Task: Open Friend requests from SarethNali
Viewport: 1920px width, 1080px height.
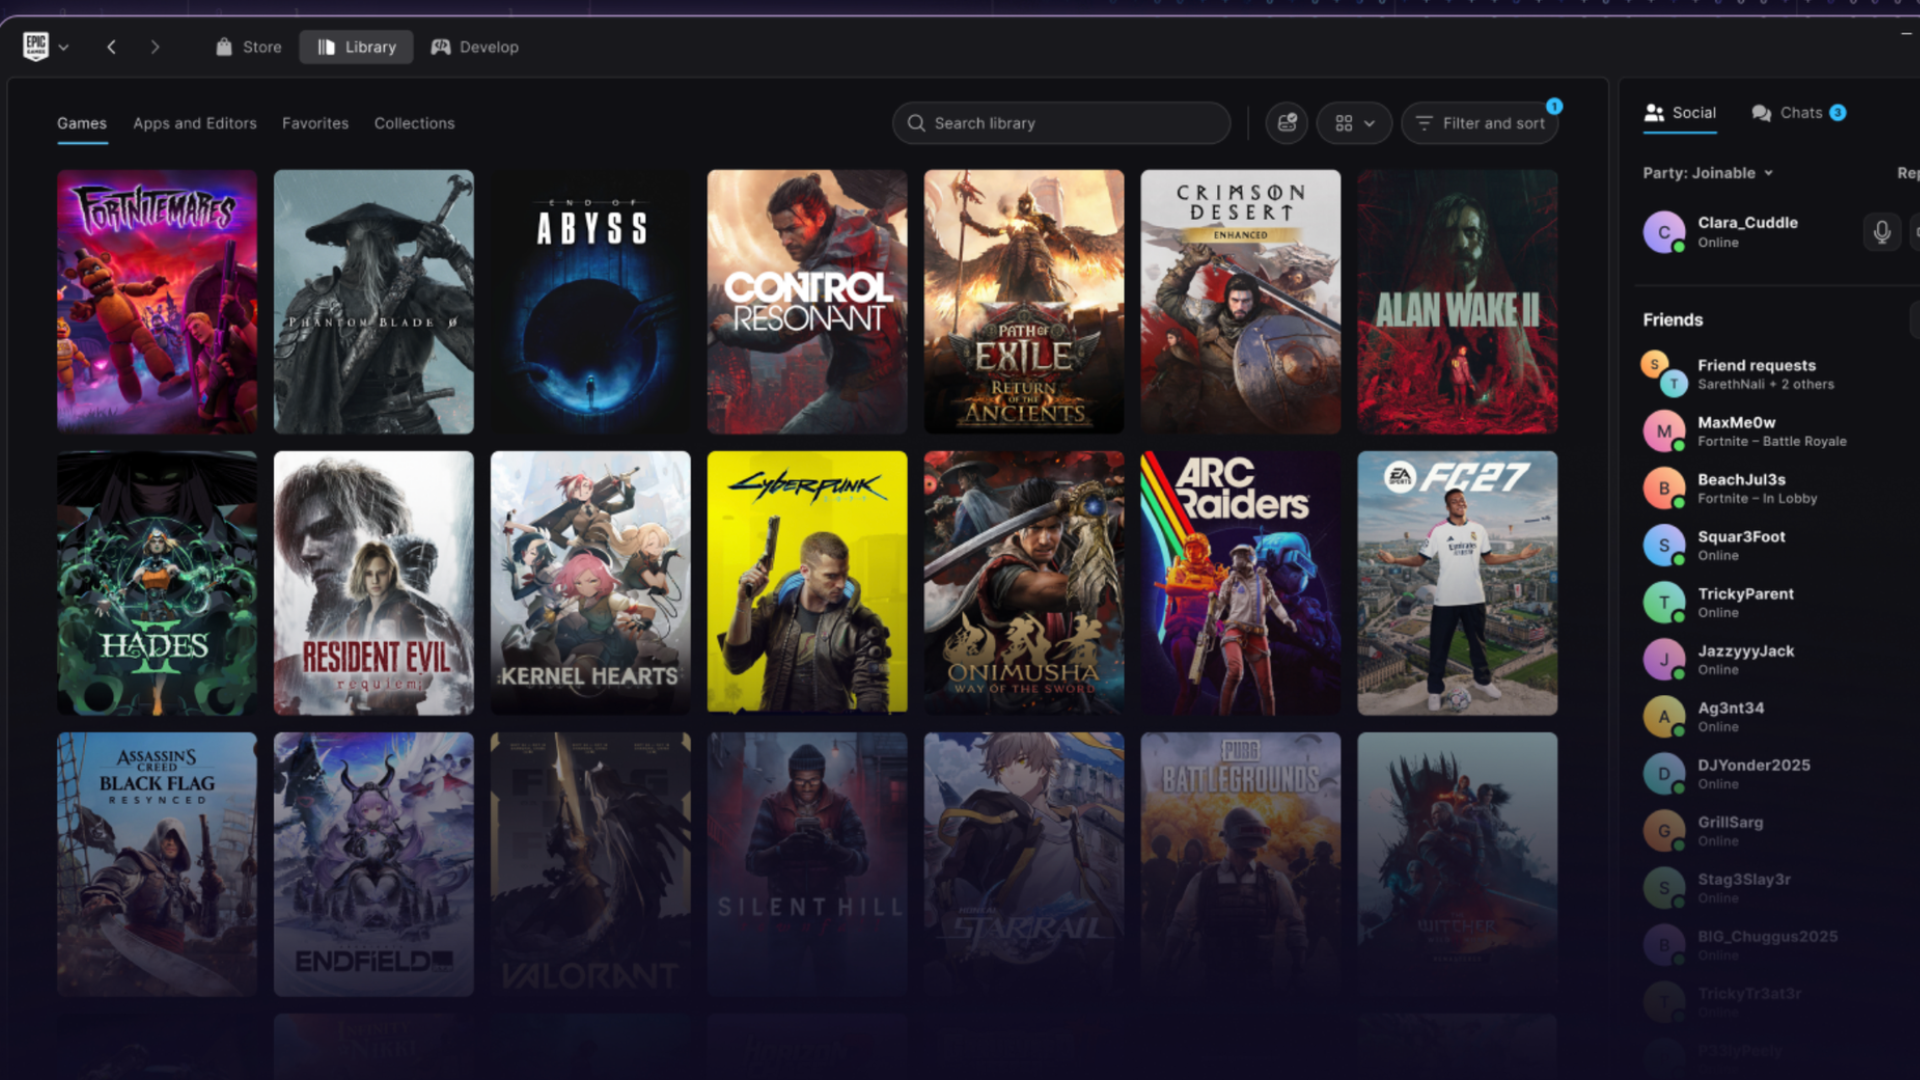Action: point(1766,374)
